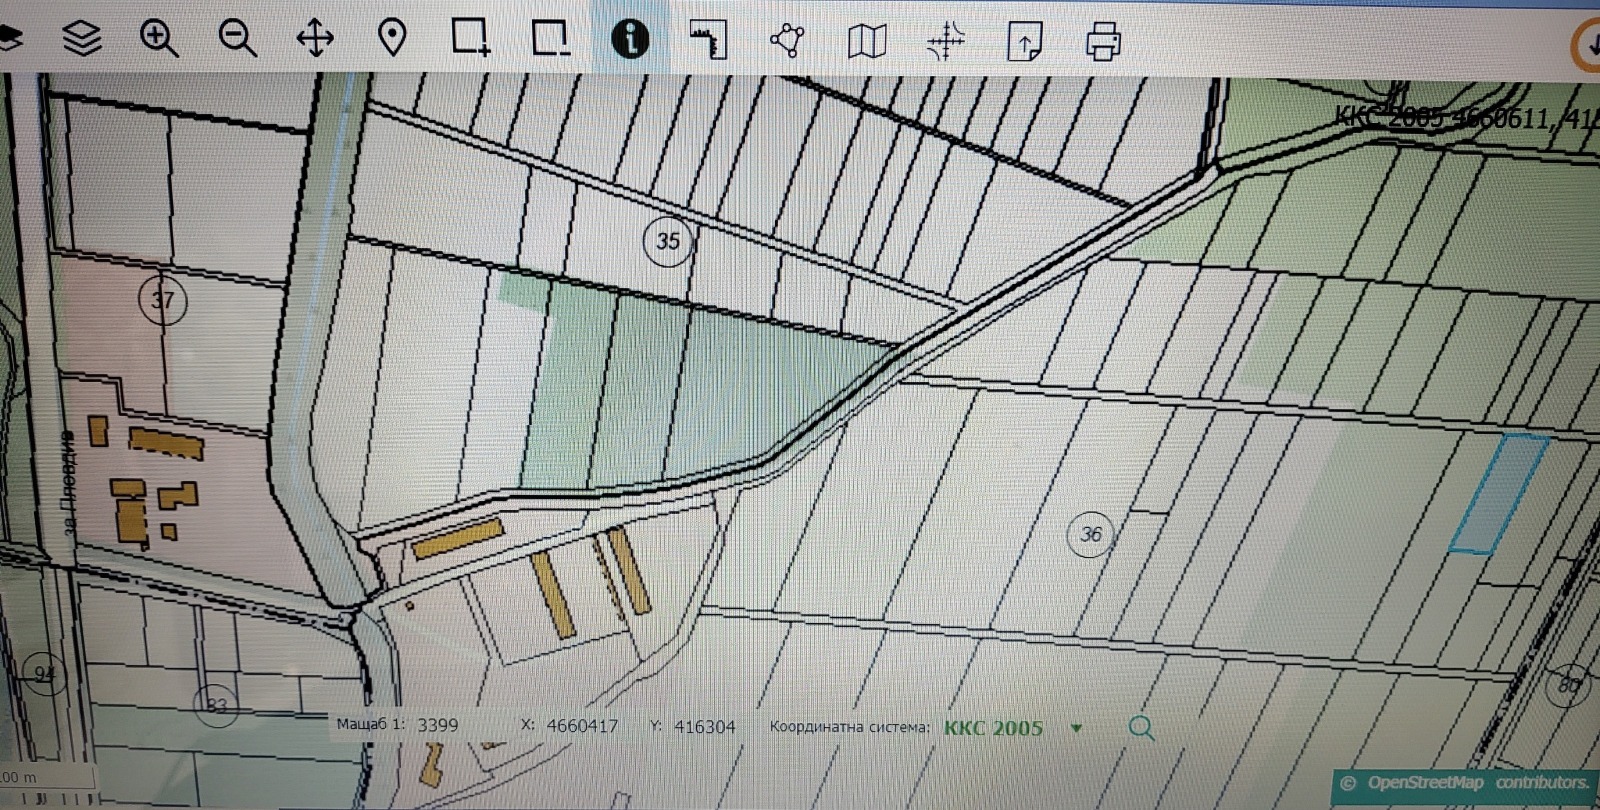Pick the polygon area drawing tool

[x=788, y=40]
